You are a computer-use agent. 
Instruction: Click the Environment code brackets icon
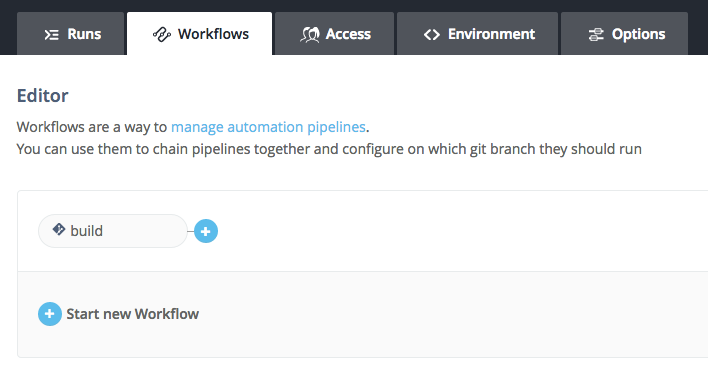pos(432,35)
